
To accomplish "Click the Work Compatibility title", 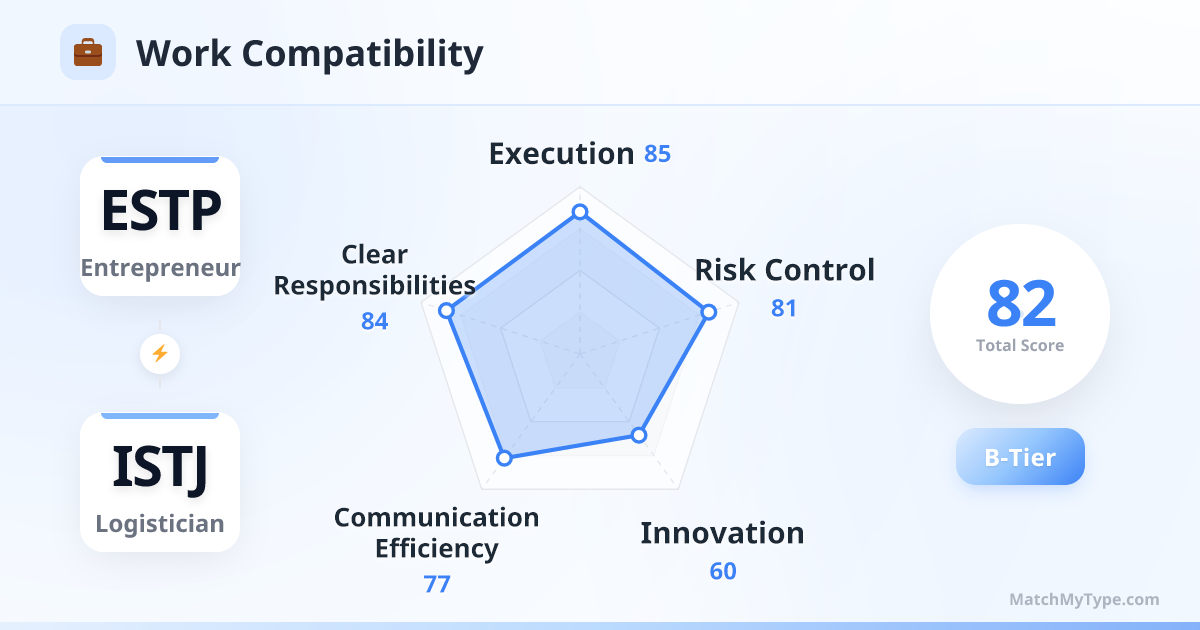I will [309, 53].
